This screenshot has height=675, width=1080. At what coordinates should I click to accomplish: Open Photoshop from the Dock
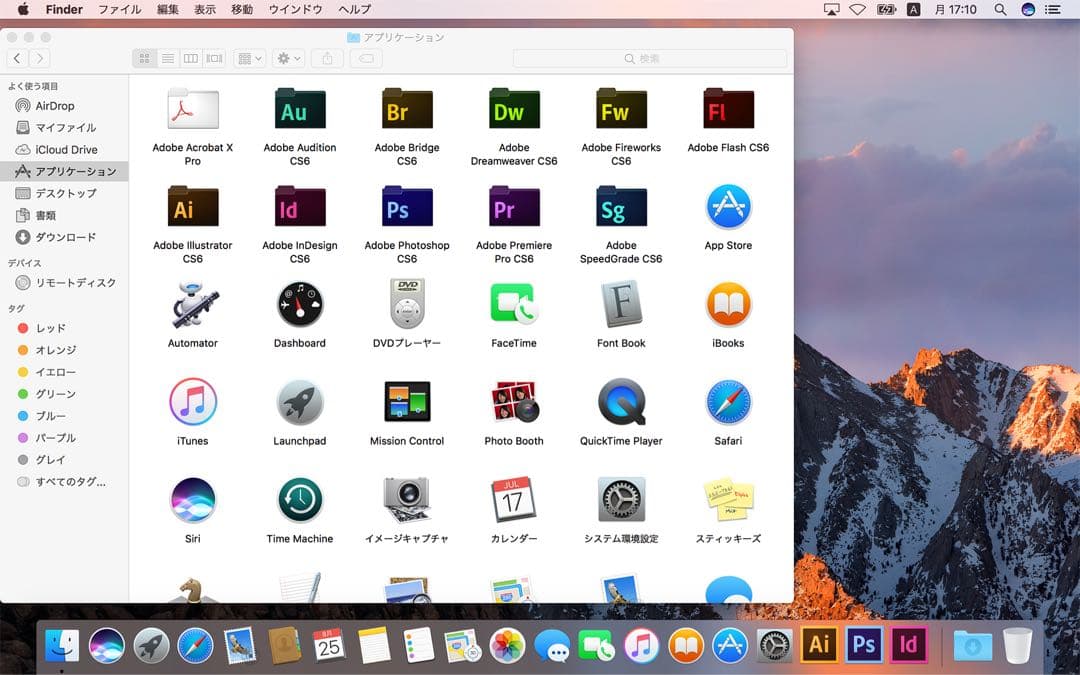click(863, 645)
